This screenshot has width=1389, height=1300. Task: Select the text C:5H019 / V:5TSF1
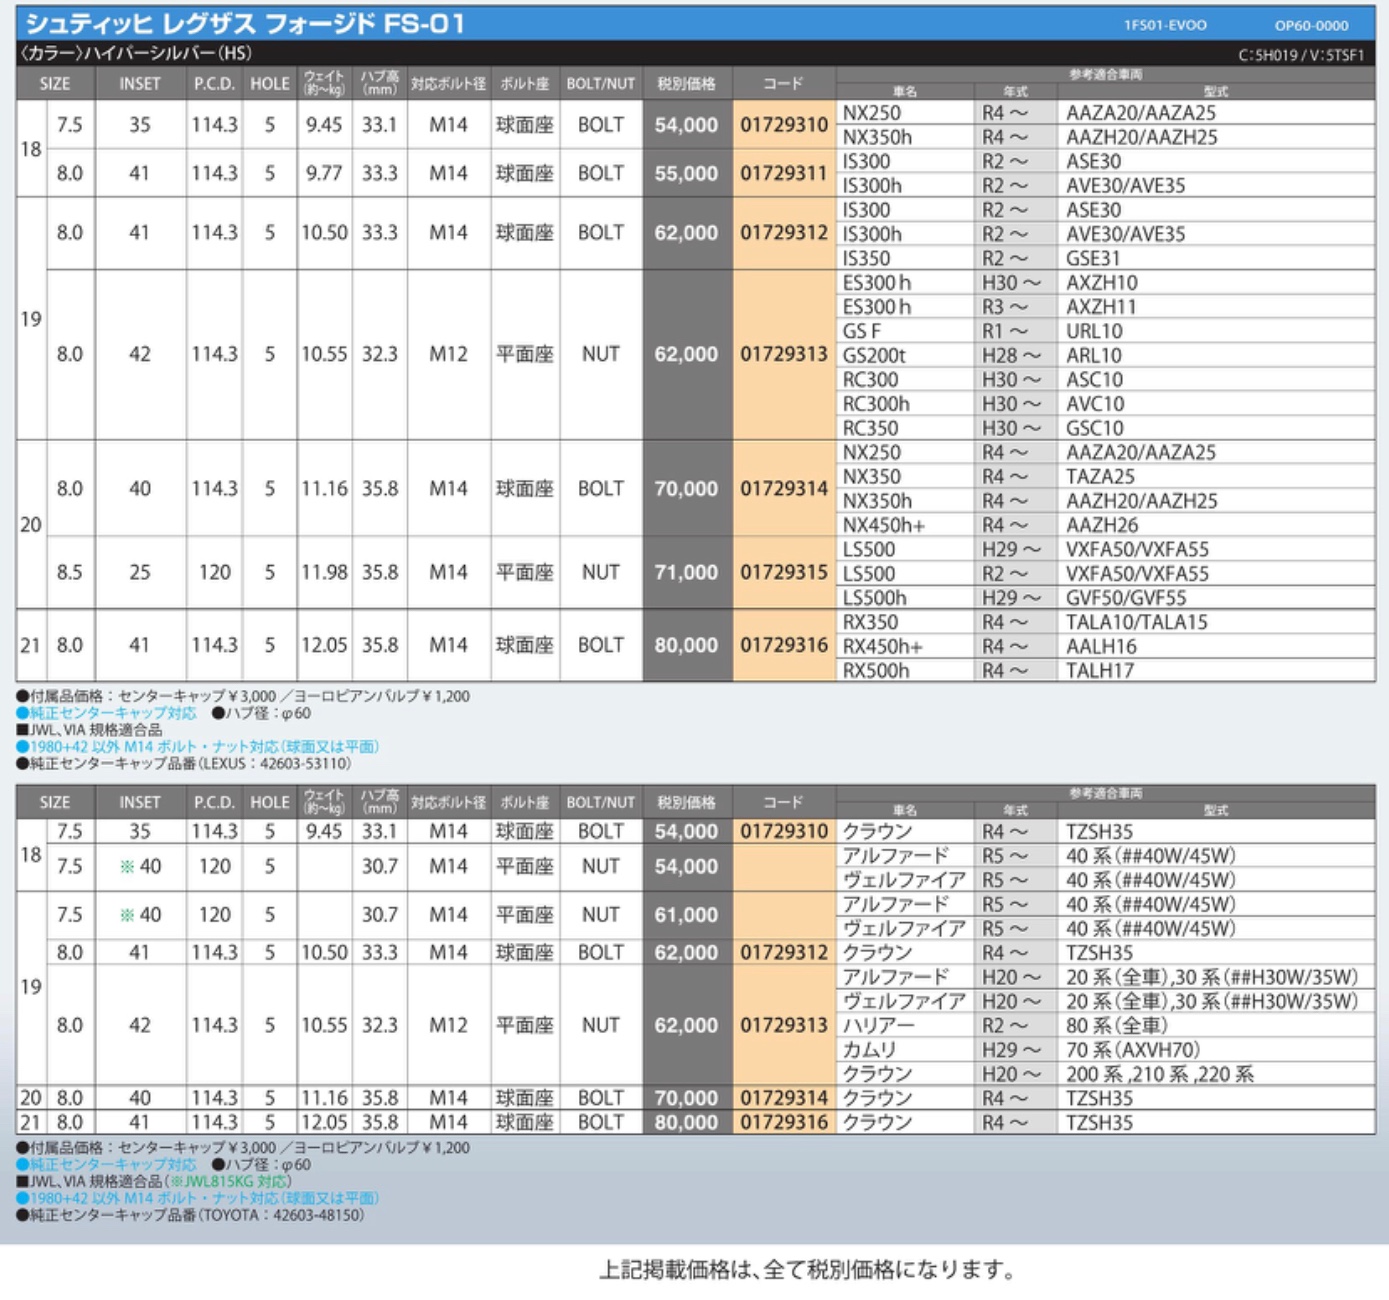pos(1301,55)
